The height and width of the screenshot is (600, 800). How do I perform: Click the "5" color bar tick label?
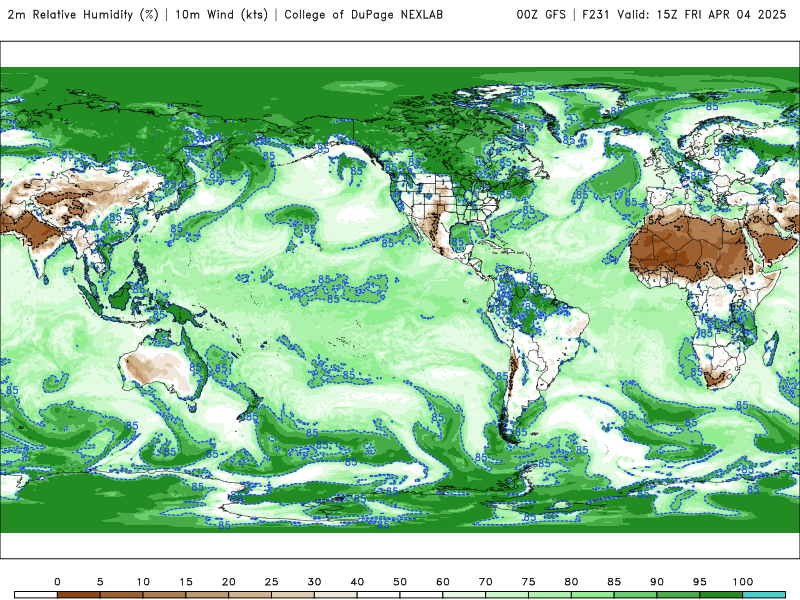(100, 582)
